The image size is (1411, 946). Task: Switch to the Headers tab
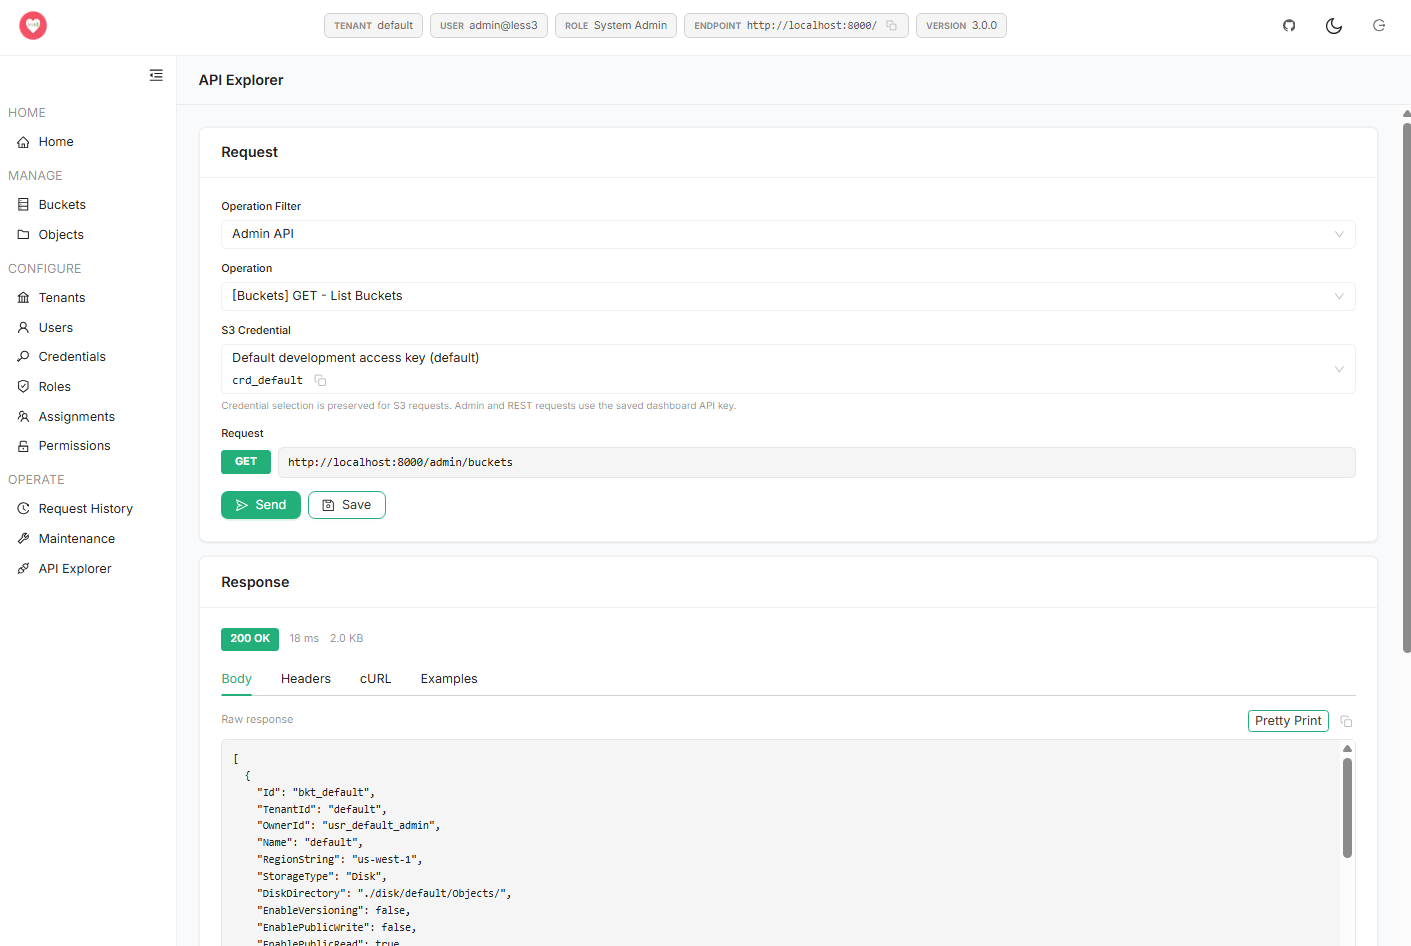point(306,679)
